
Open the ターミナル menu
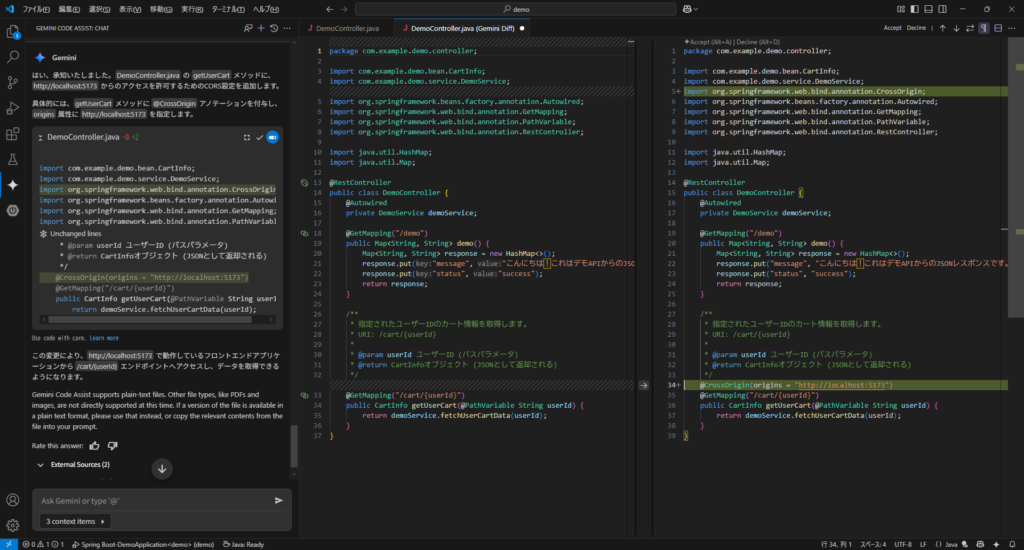tap(228, 9)
